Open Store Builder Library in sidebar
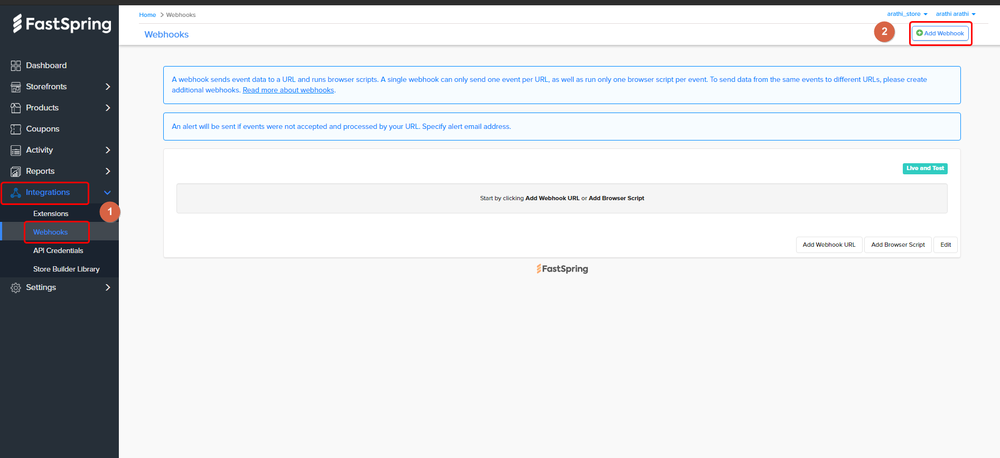The width and height of the screenshot is (1000, 458). (x=66, y=269)
